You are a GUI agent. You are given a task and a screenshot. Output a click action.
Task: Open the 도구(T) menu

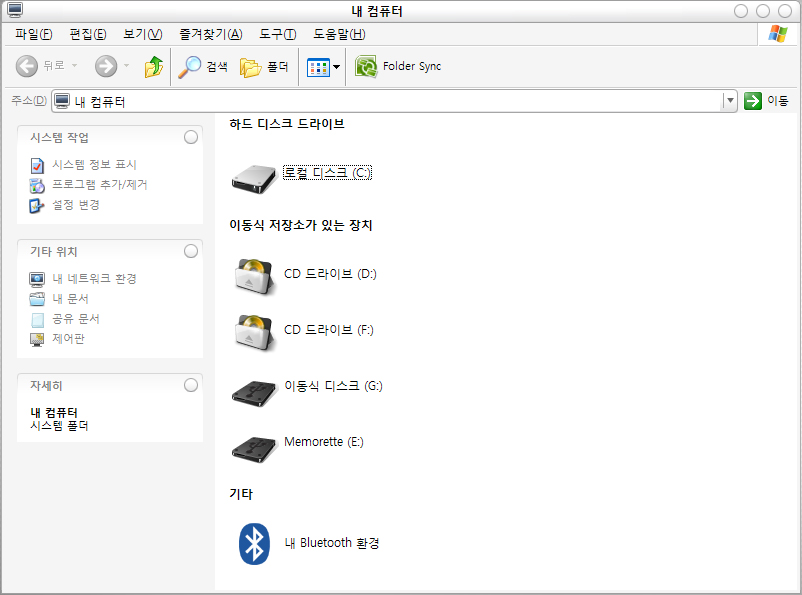pyautogui.click(x=278, y=34)
